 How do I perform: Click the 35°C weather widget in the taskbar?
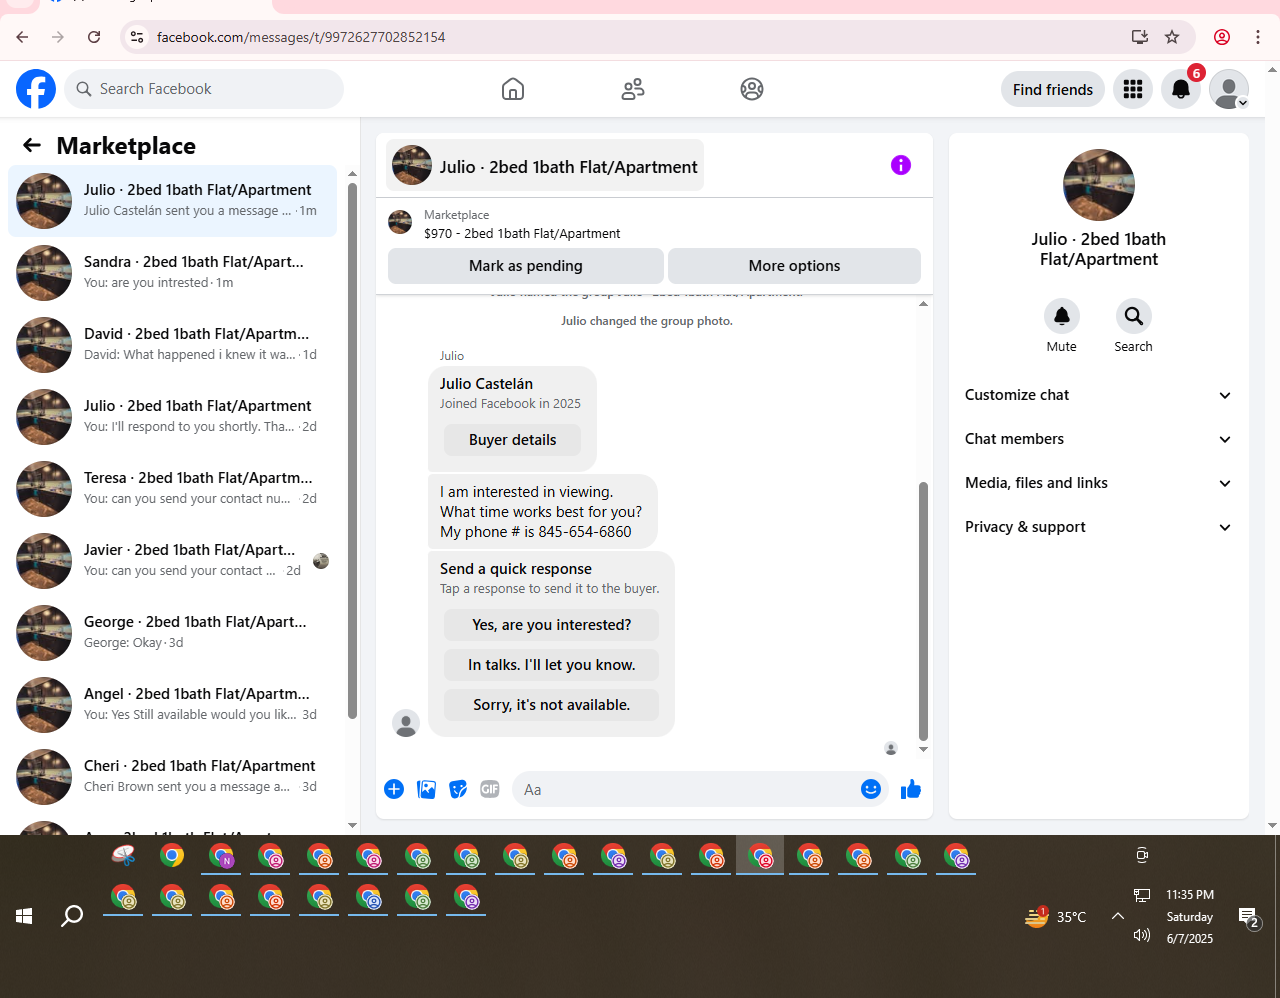click(1056, 916)
